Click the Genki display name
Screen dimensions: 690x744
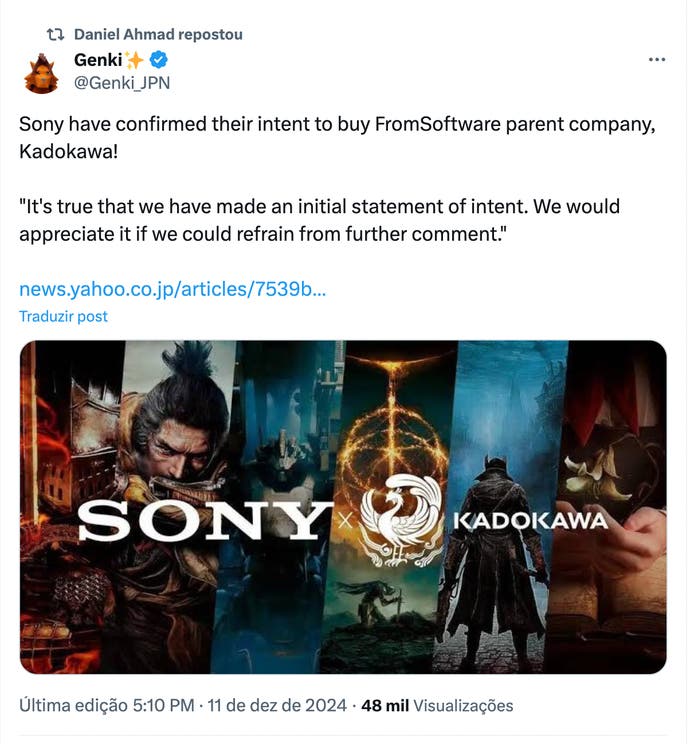(98, 61)
